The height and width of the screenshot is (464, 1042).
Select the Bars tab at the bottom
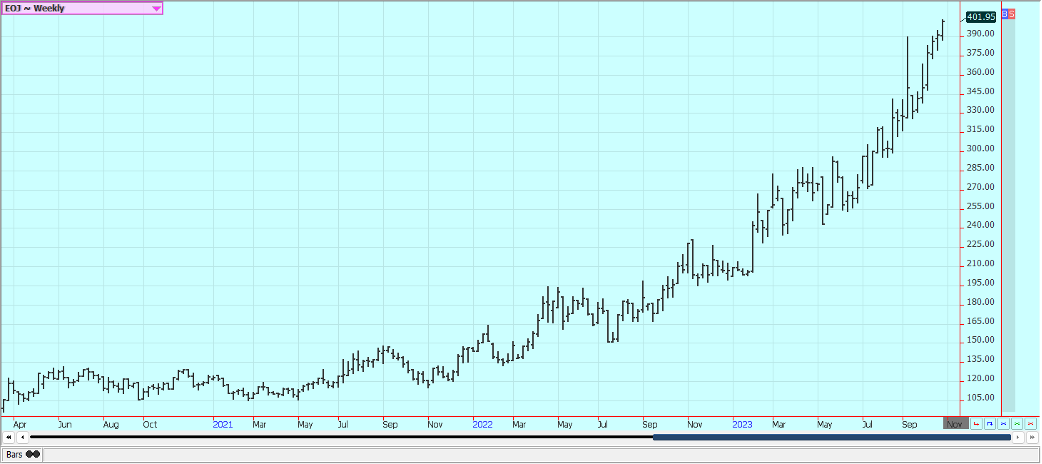15,454
